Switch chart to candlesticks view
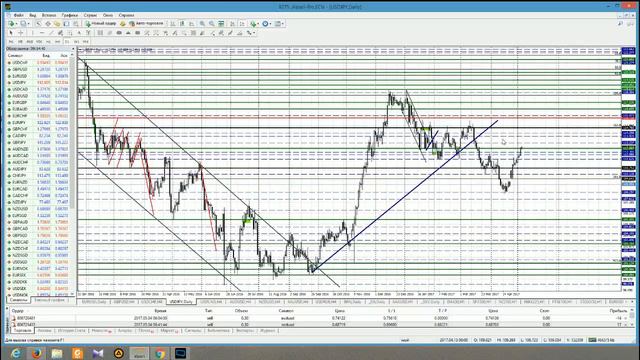The image size is (640, 360). pyautogui.click(x=182, y=24)
